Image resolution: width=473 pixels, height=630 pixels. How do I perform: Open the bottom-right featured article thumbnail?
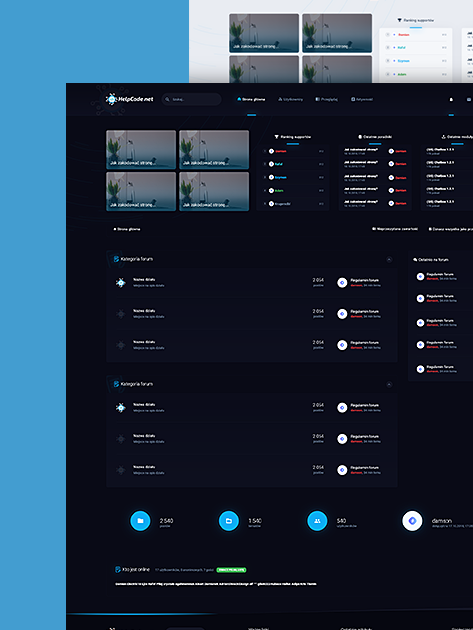pos(214,191)
